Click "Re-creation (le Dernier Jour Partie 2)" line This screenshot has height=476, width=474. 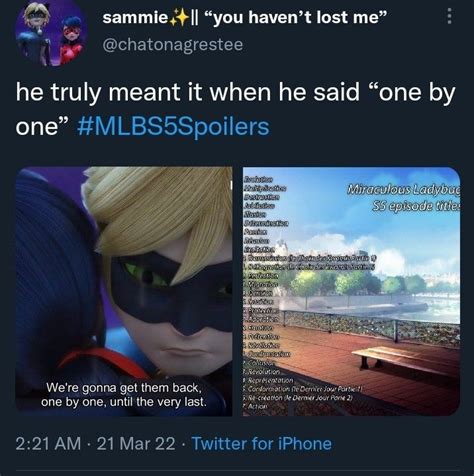click(298, 397)
